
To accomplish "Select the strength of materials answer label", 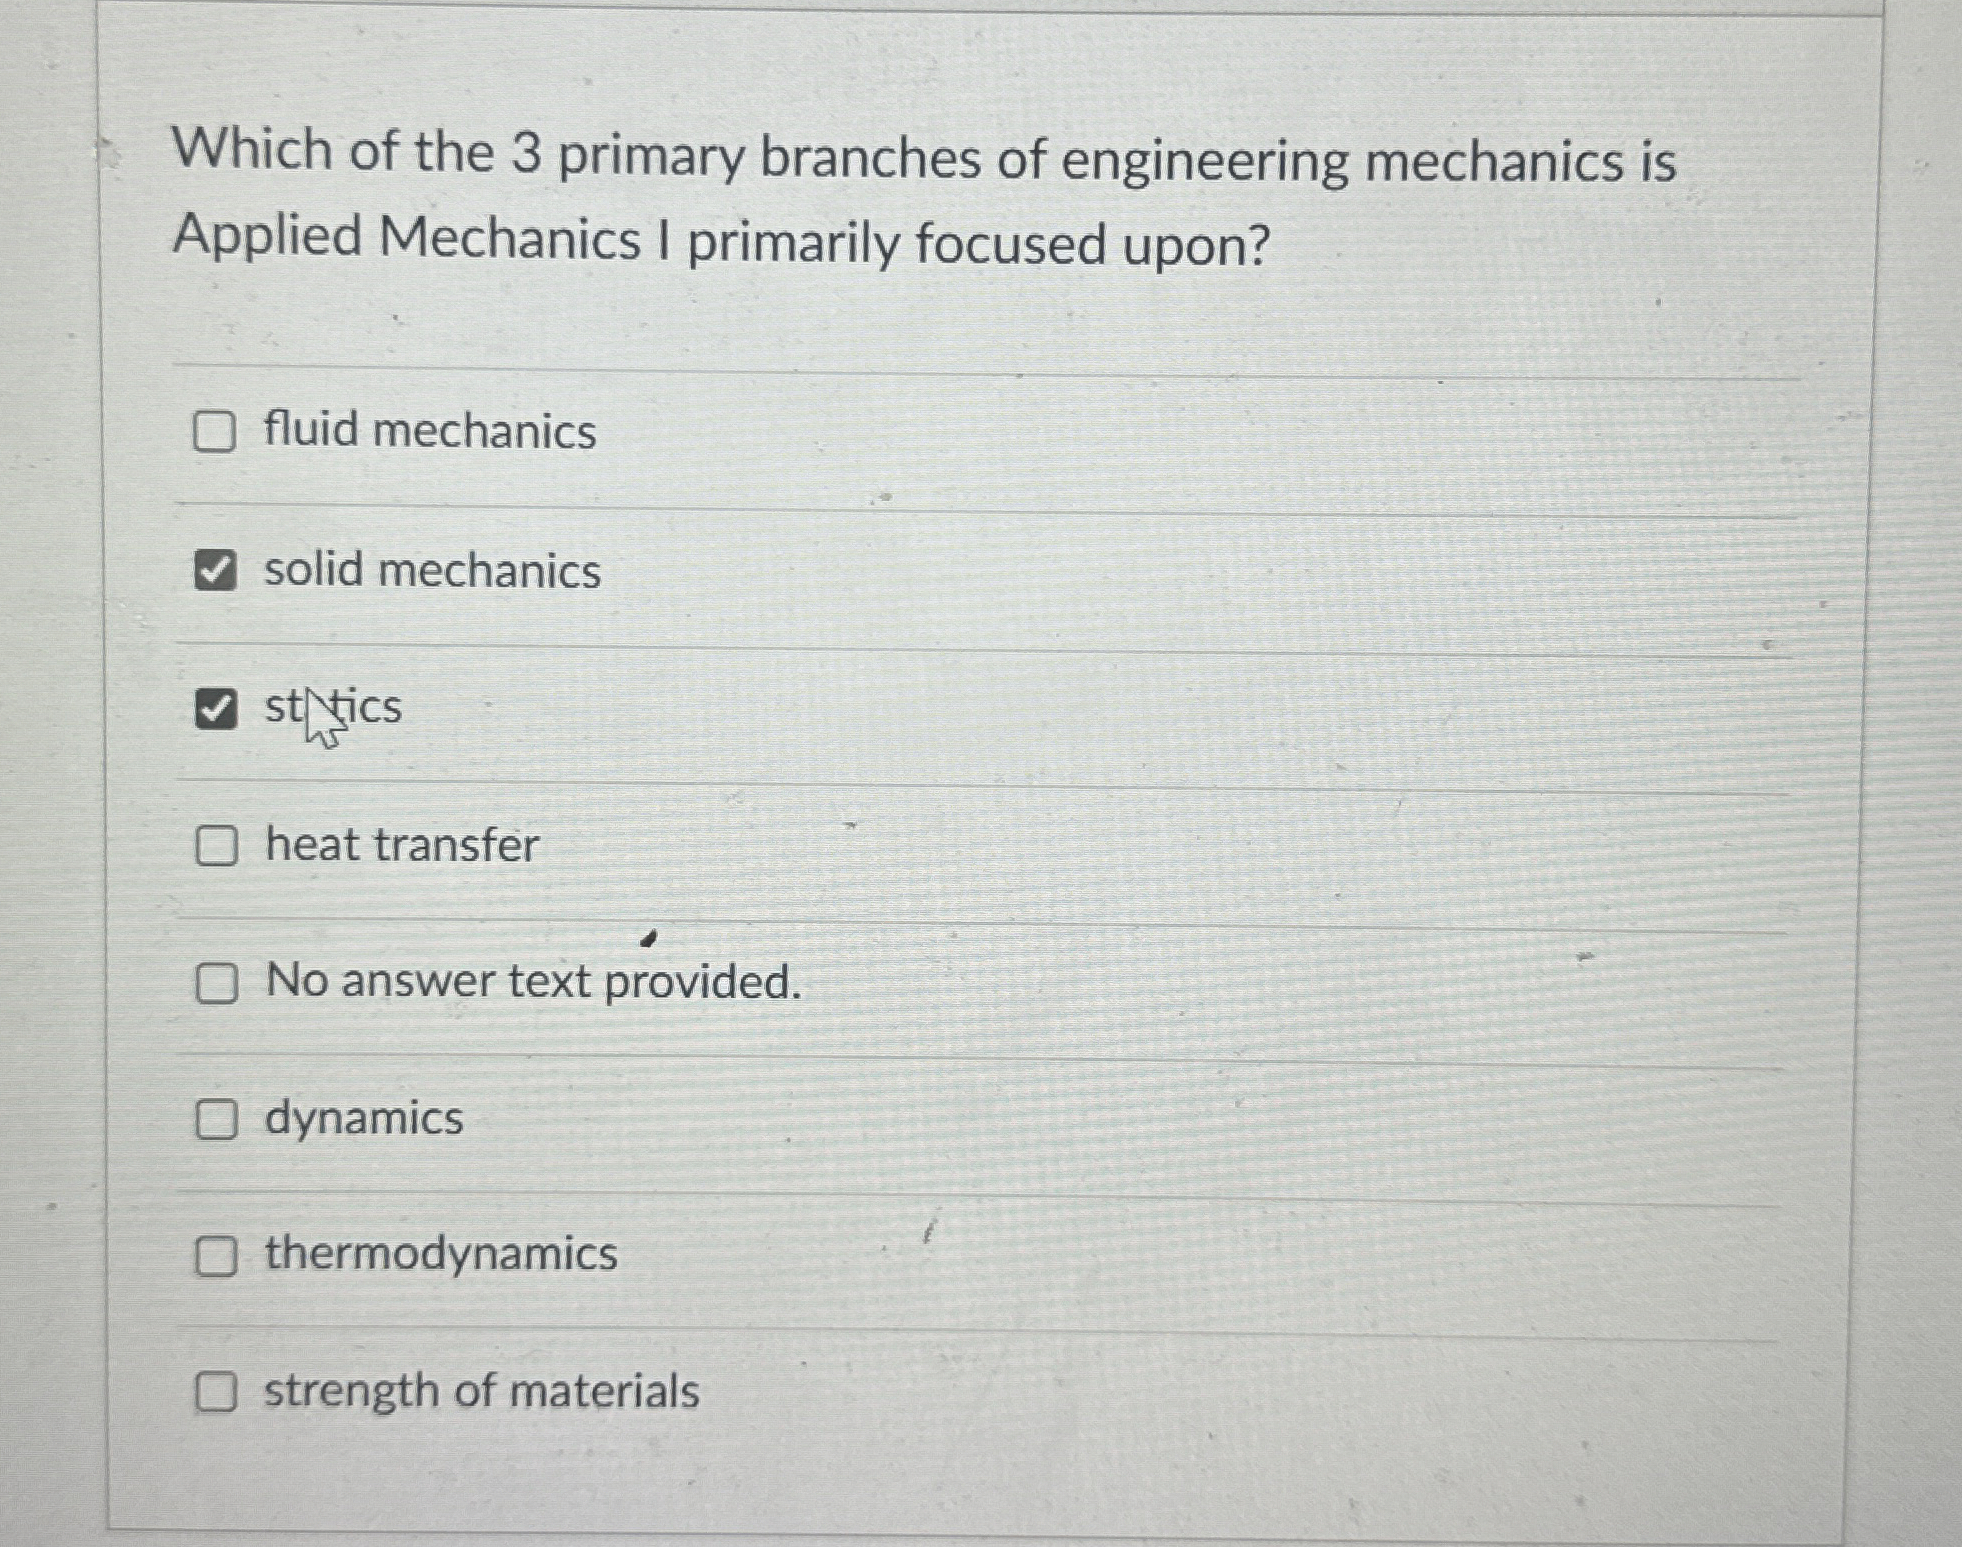I will click(481, 1390).
